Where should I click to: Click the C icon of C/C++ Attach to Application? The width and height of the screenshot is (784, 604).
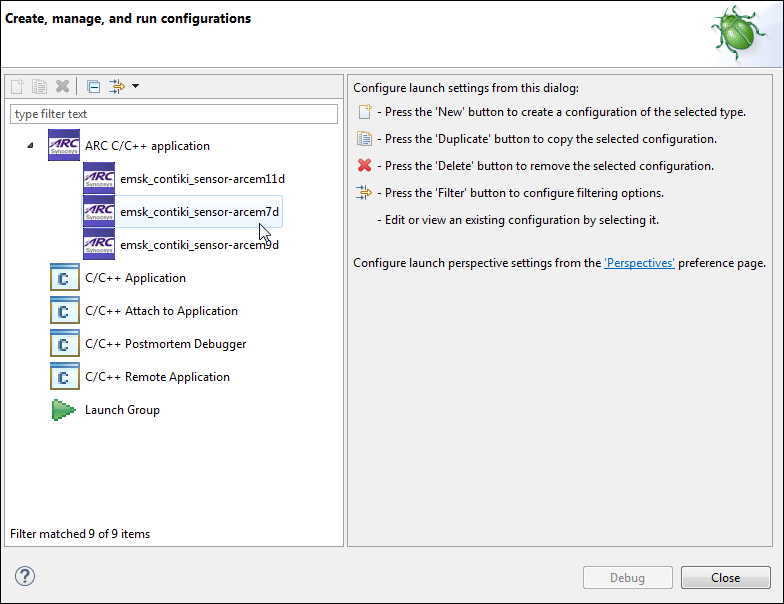(x=65, y=310)
